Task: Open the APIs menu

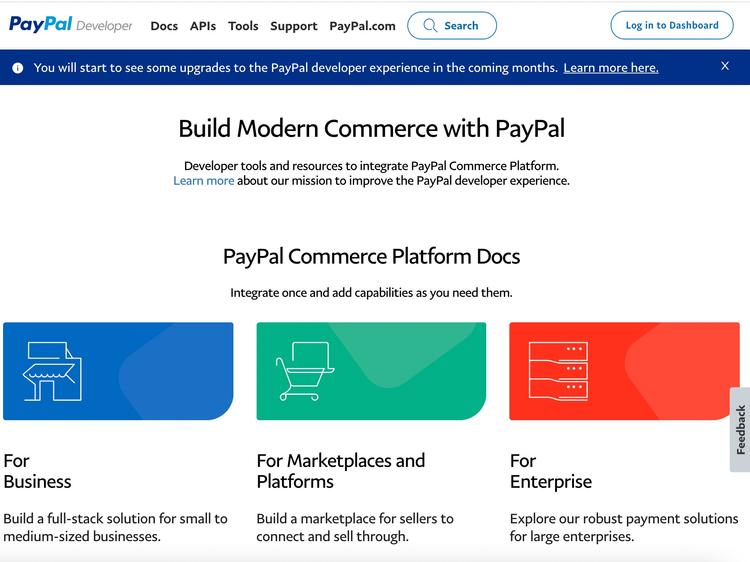Action: pos(203,26)
